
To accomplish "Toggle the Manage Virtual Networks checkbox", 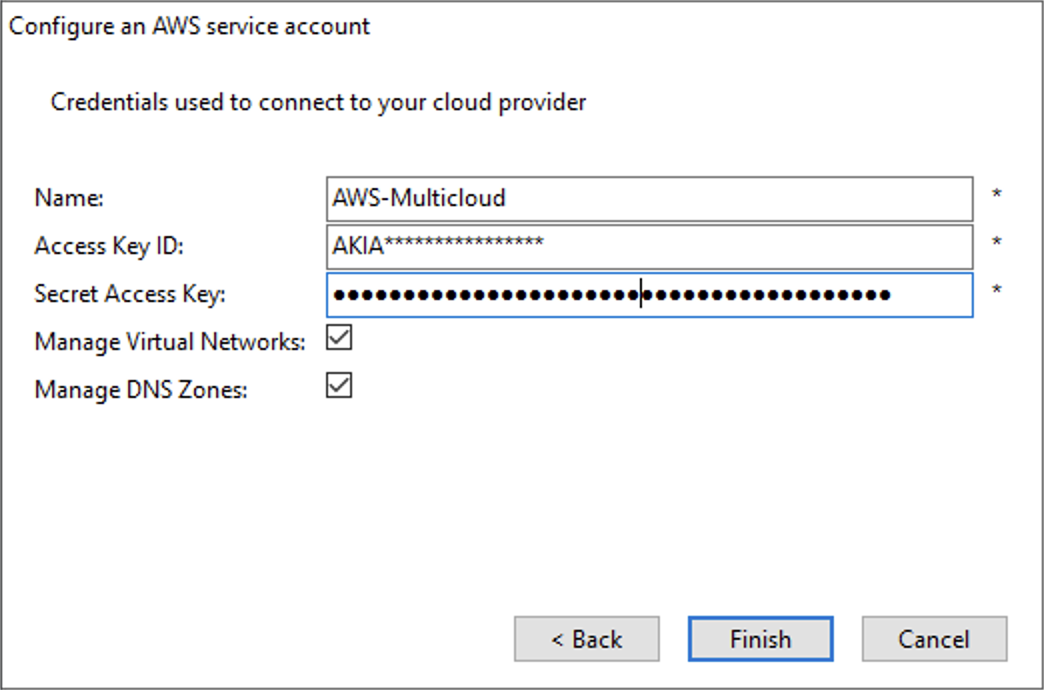I will click(340, 339).
